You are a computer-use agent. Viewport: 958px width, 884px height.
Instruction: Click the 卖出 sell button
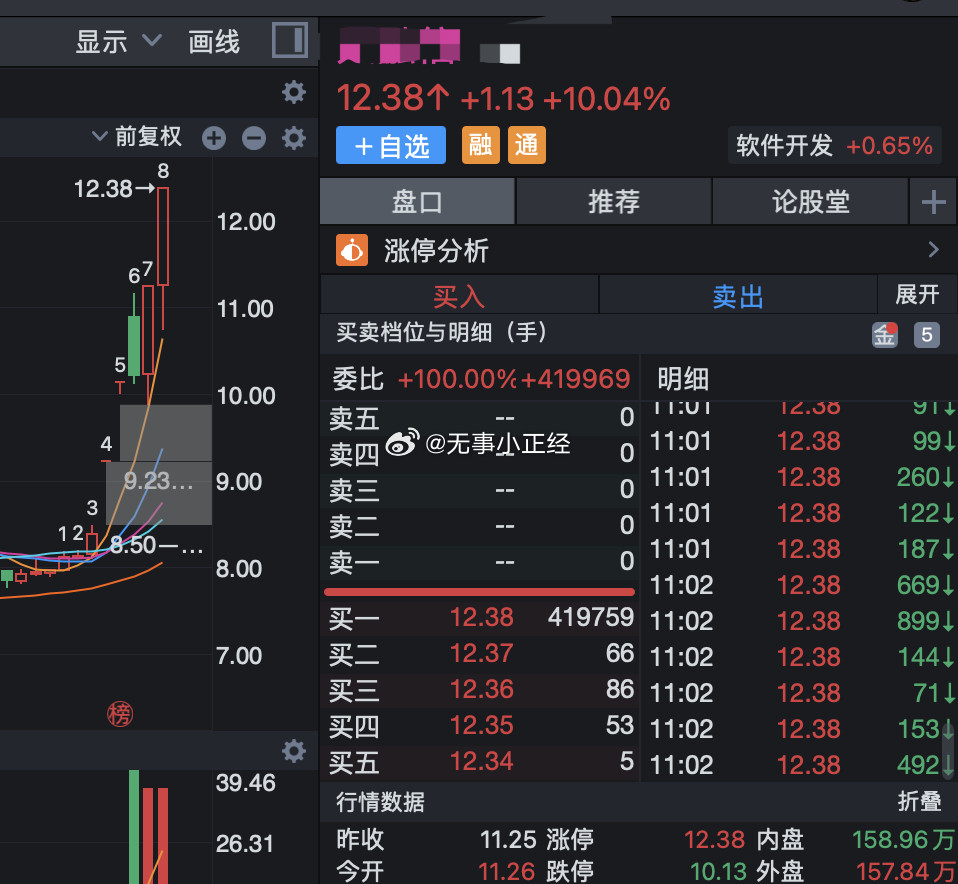[x=738, y=296]
